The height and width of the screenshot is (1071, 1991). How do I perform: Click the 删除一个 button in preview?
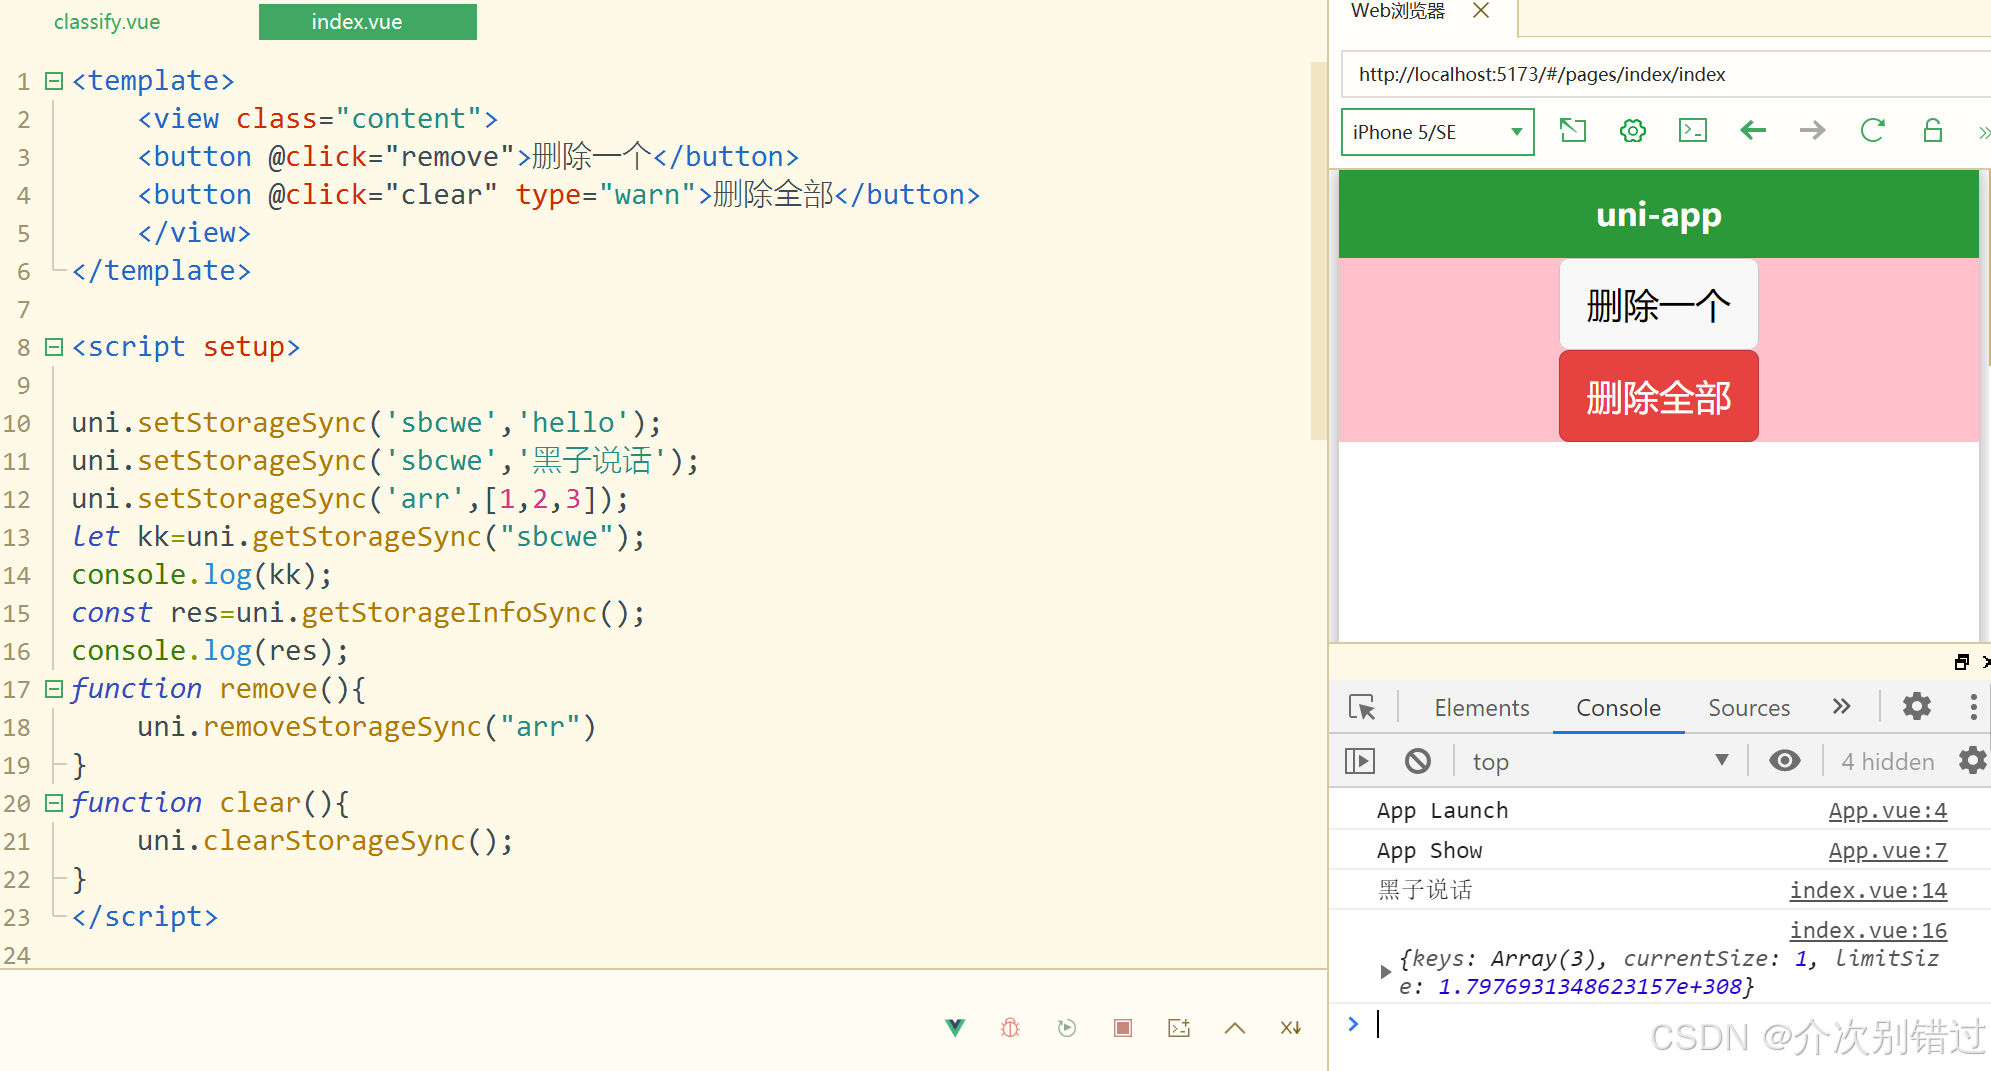point(1658,305)
